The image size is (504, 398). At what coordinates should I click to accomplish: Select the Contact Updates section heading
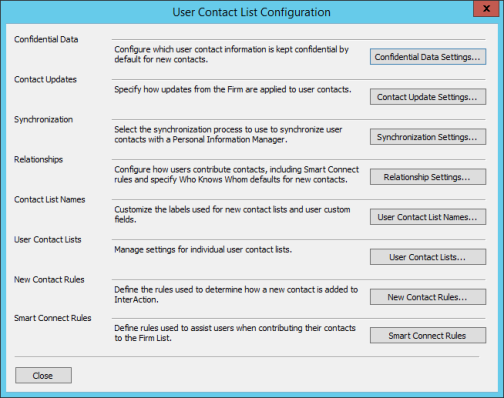45,79
